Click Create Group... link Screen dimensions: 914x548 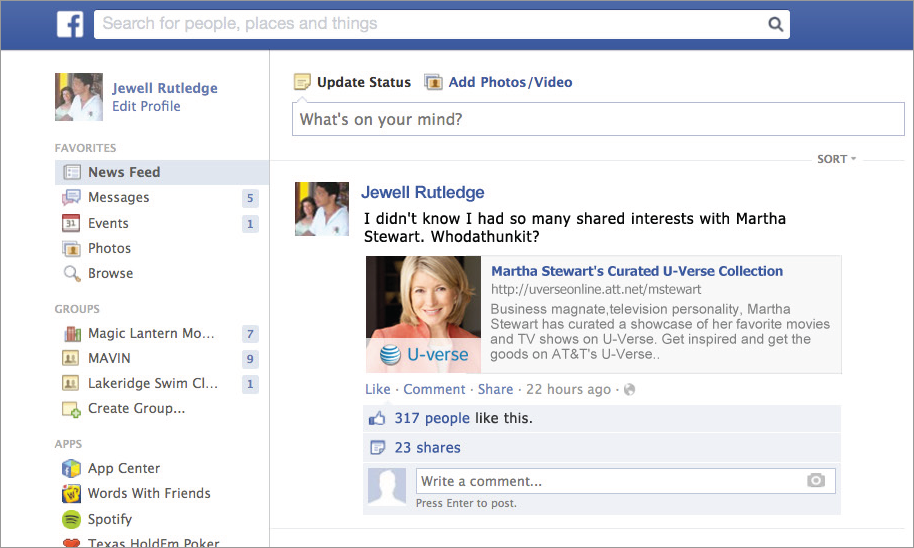136,409
